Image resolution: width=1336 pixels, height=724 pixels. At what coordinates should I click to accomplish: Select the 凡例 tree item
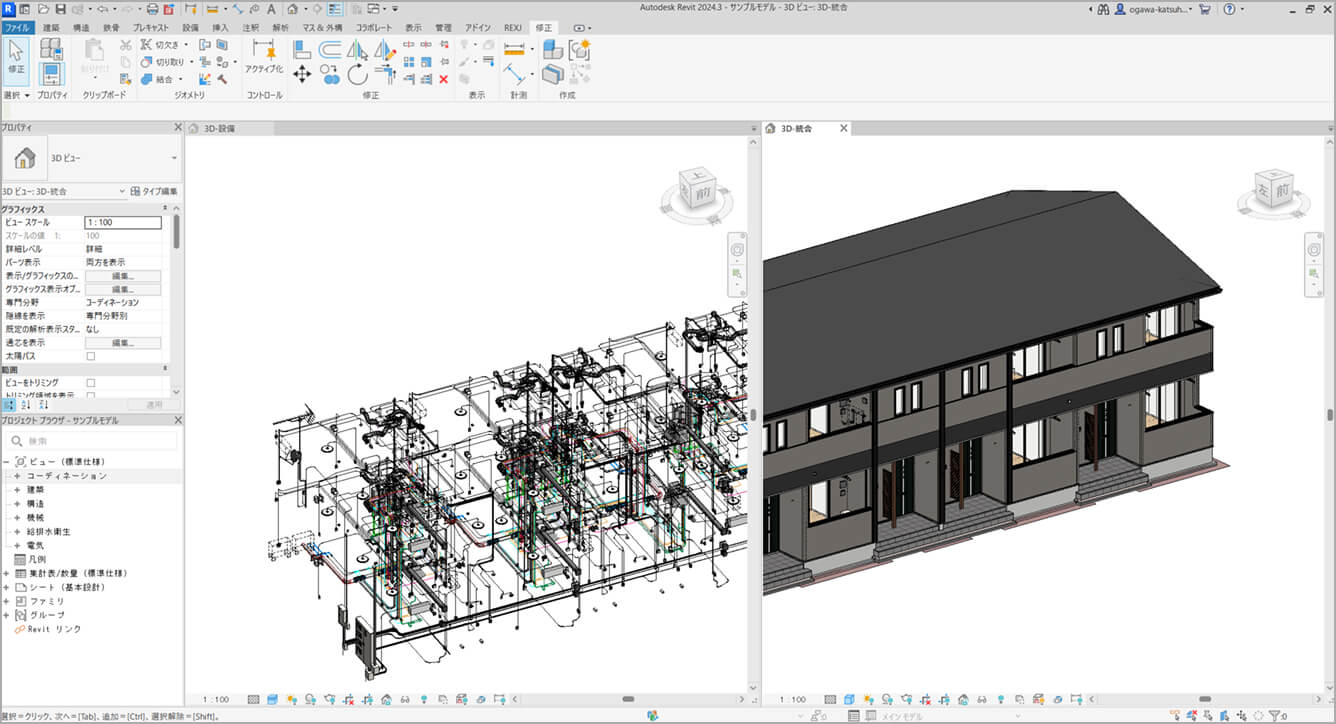[37, 560]
